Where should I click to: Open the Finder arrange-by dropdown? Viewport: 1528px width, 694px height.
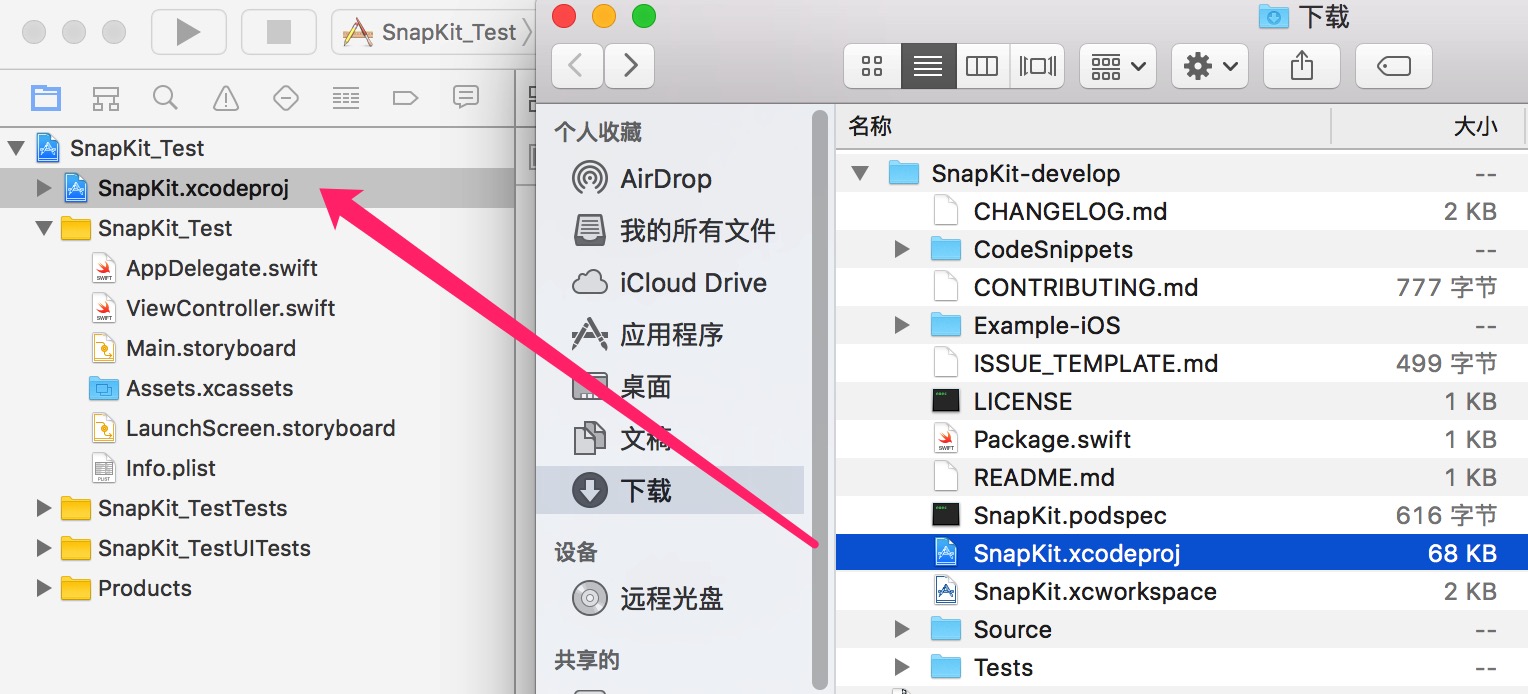pyautogui.click(x=1118, y=66)
